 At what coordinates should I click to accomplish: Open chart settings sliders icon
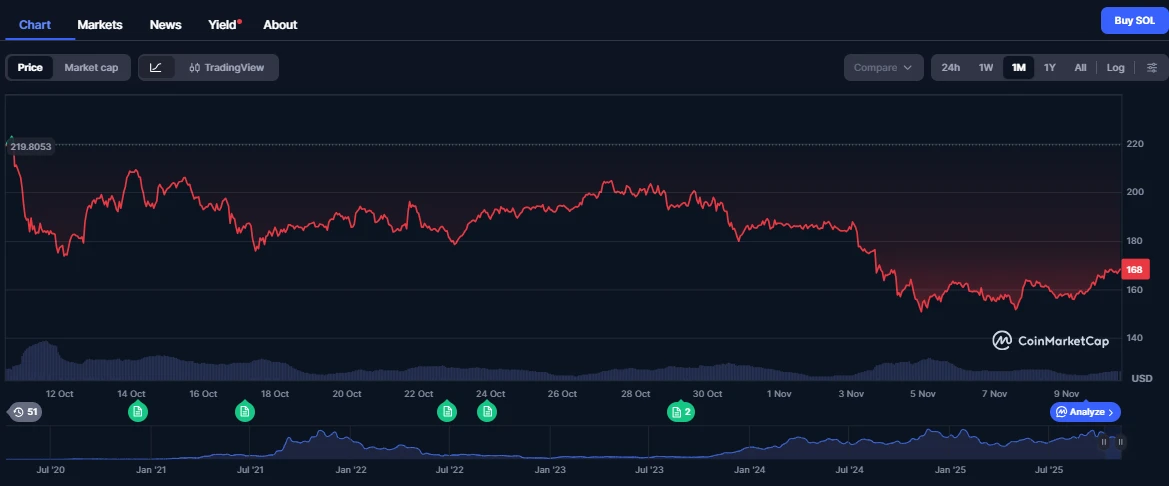click(x=1151, y=67)
